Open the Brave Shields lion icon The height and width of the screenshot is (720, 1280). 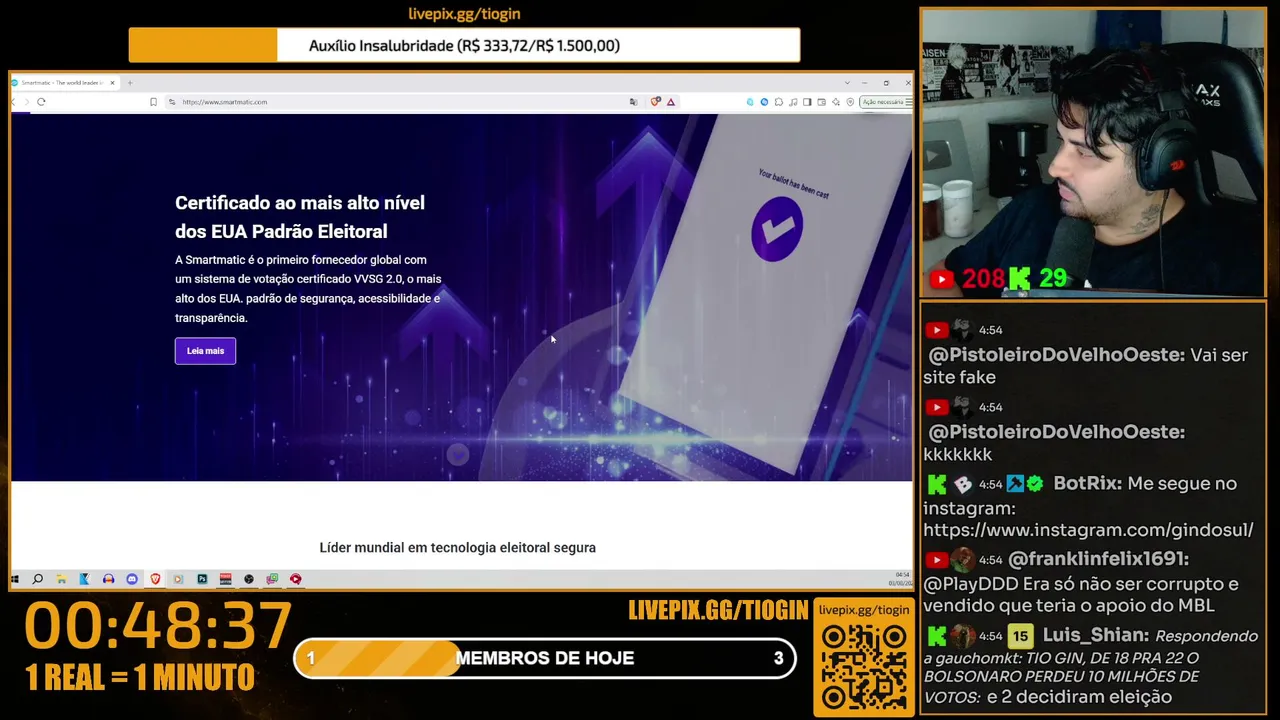pyautogui.click(x=655, y=102)
